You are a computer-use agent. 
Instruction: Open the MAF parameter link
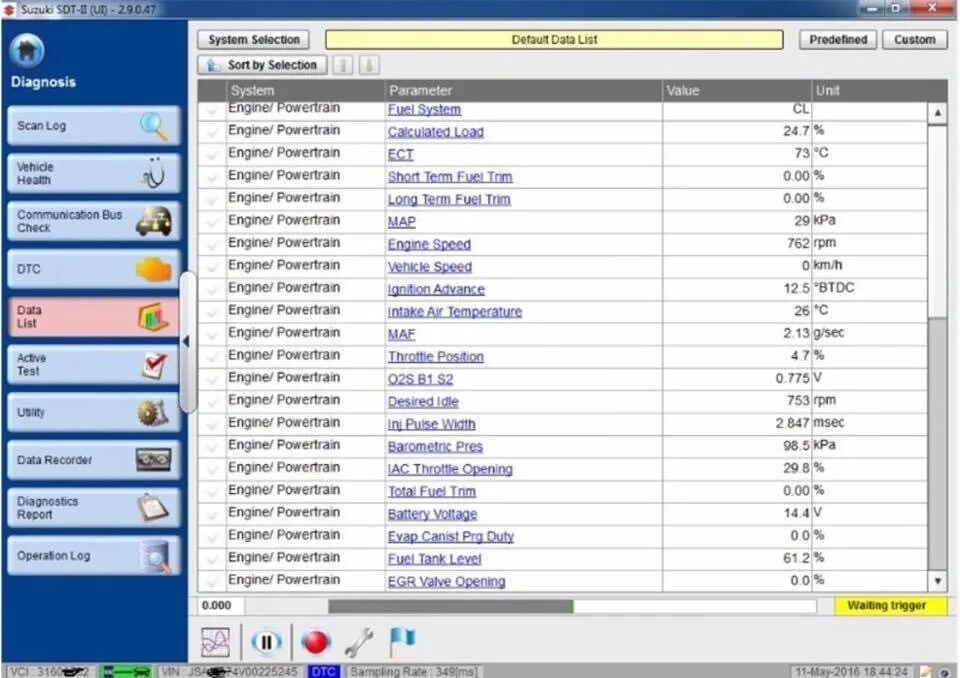402,334
